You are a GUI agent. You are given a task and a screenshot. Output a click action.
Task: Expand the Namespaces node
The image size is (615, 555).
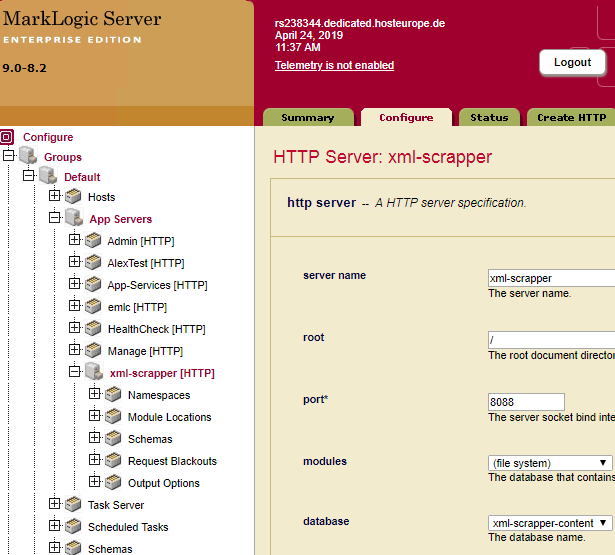(95, 393)
